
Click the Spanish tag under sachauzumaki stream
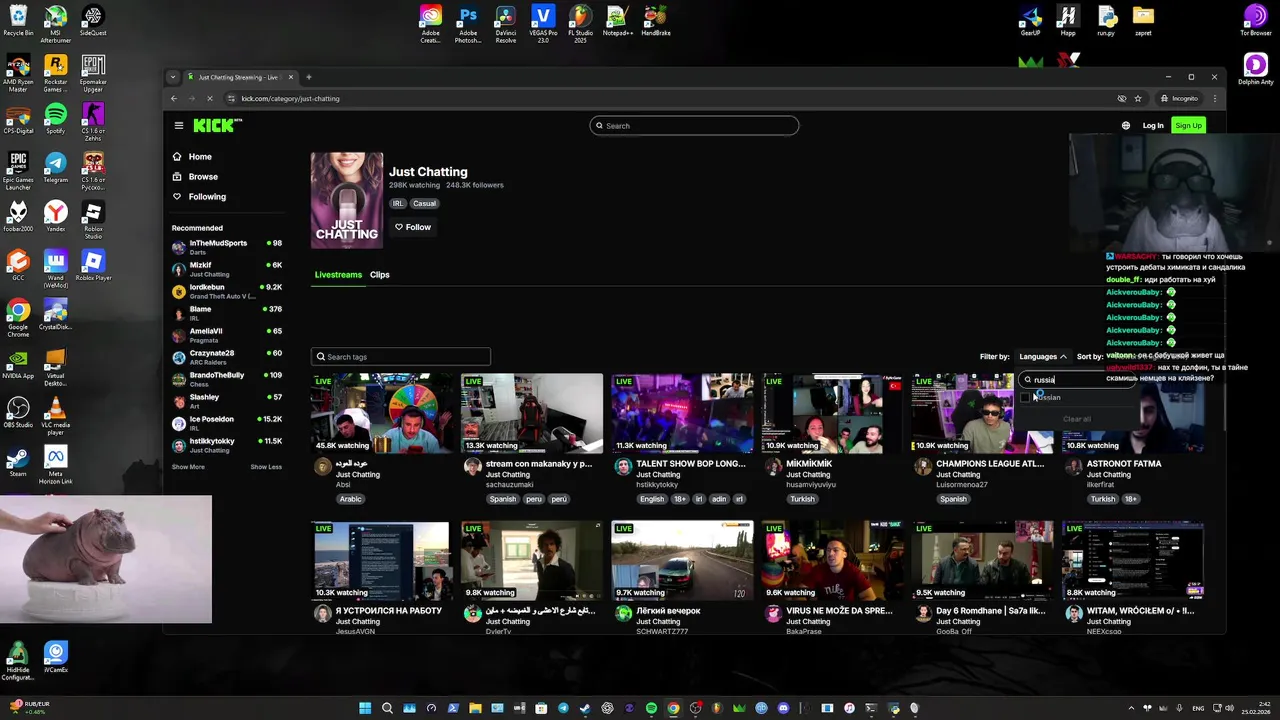pyautogui.click(x=503, y=499)
